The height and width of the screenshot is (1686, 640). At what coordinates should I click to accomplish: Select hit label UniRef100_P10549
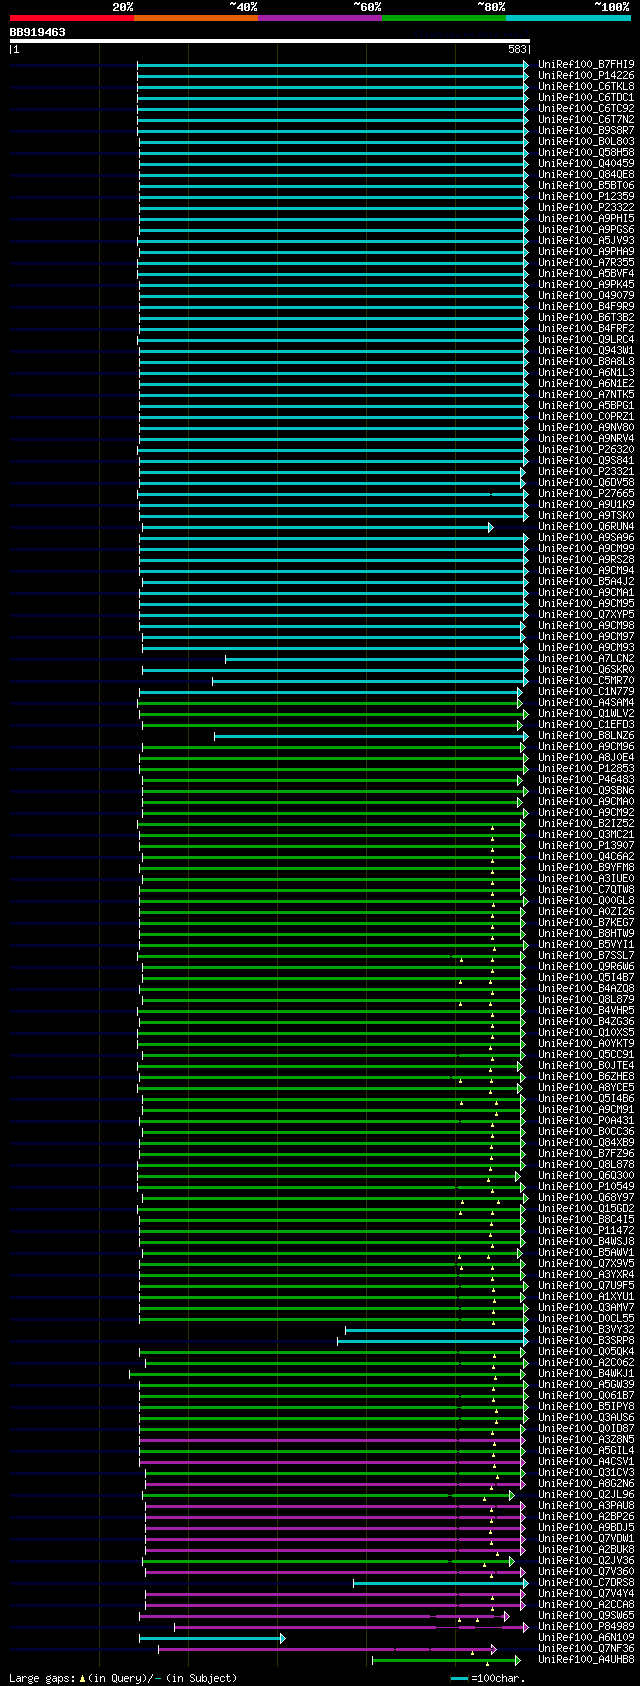(x=586, y=1186)
